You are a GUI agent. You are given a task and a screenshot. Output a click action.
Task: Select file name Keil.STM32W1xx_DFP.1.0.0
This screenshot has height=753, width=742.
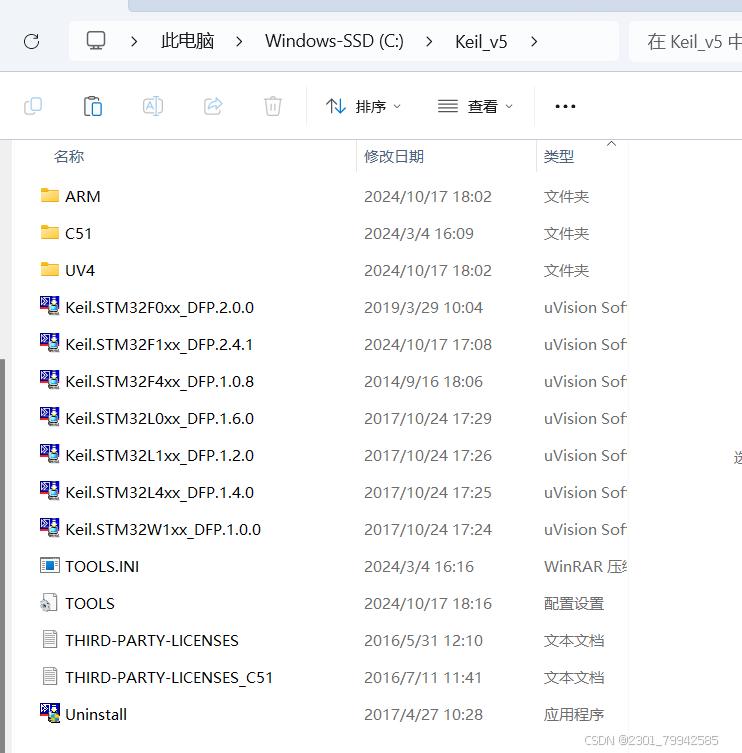point(163,529)
